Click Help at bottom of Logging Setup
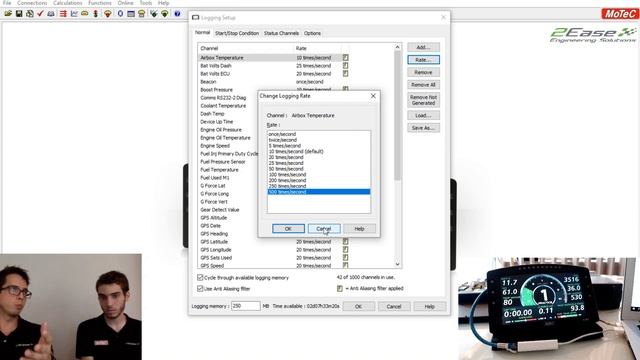640x360 pixels. coord(429,306)
